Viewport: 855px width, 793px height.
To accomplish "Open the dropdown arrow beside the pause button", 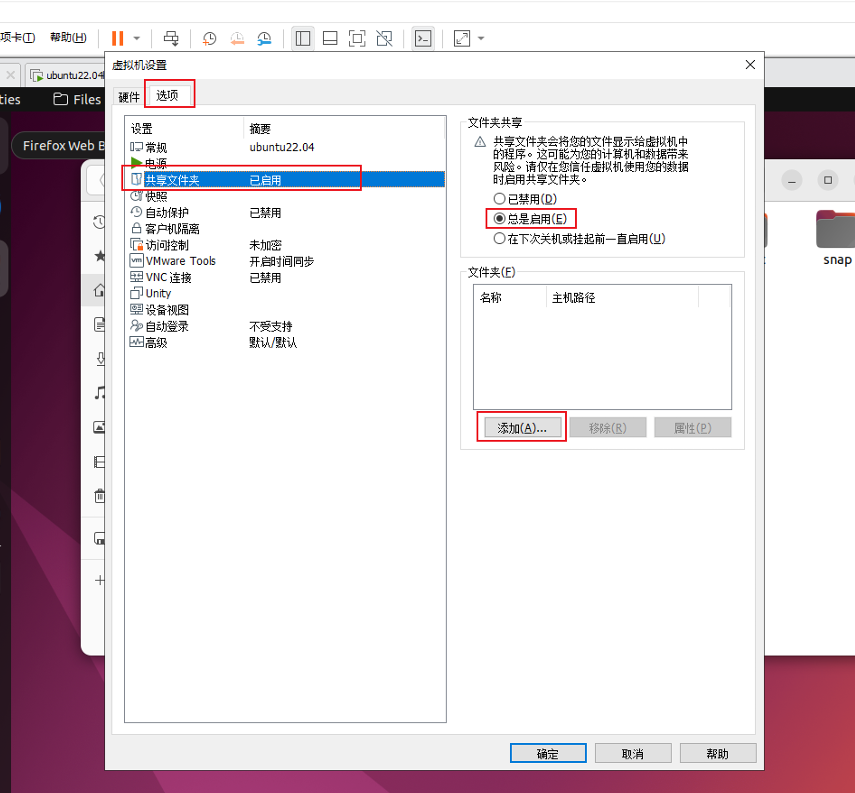I will pyautogui.click(x=137, y=38).
